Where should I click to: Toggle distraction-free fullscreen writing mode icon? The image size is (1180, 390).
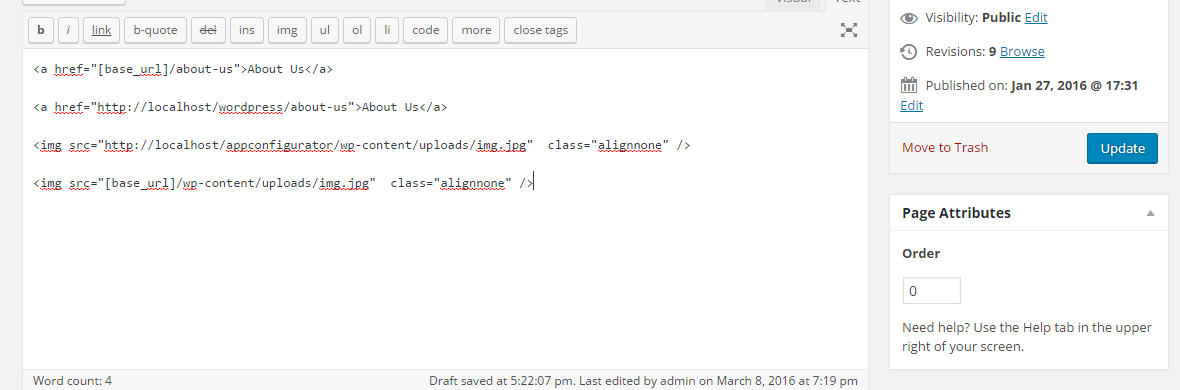[849, 30]
